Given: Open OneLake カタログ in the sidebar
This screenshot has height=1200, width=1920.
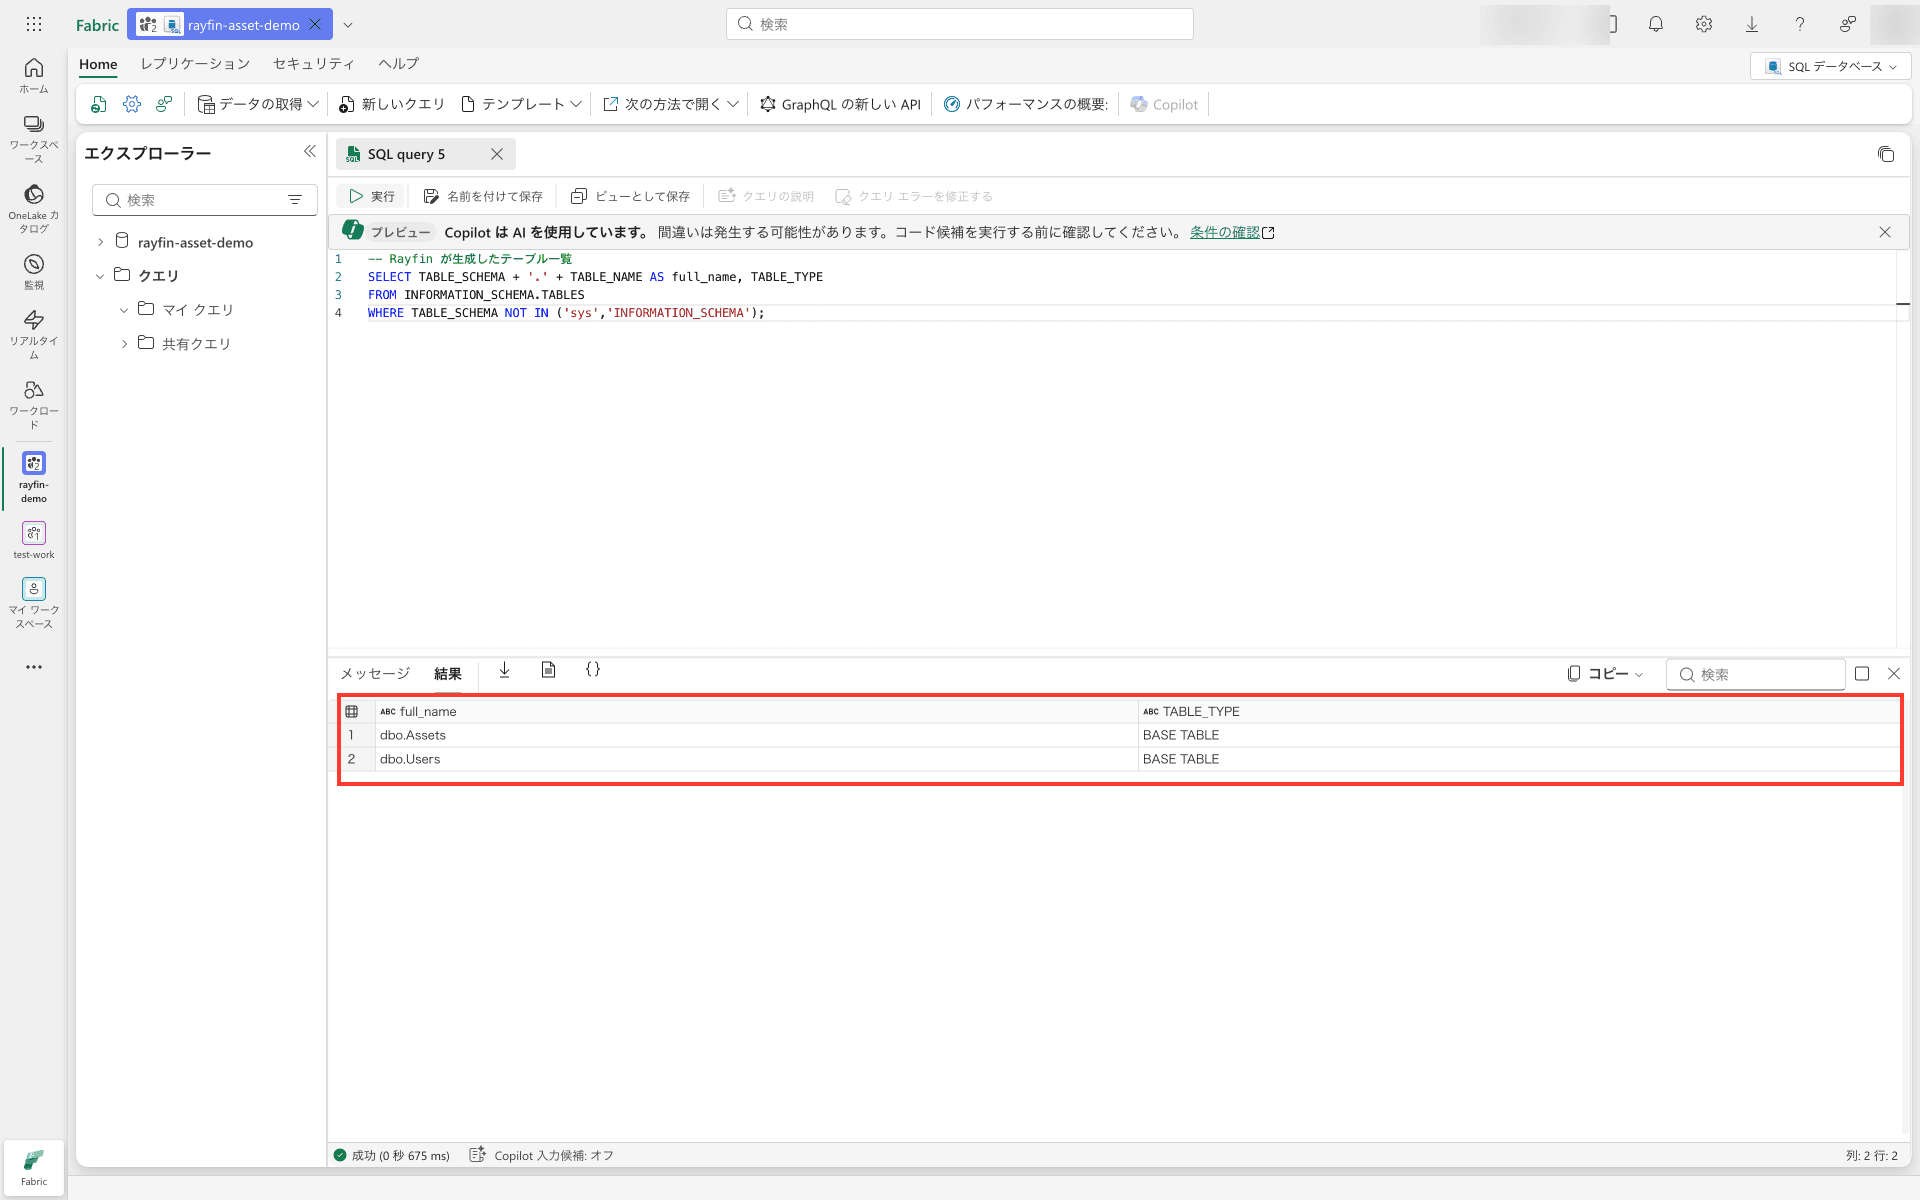Looking at the screenshot, I should (x=34, y=209).
